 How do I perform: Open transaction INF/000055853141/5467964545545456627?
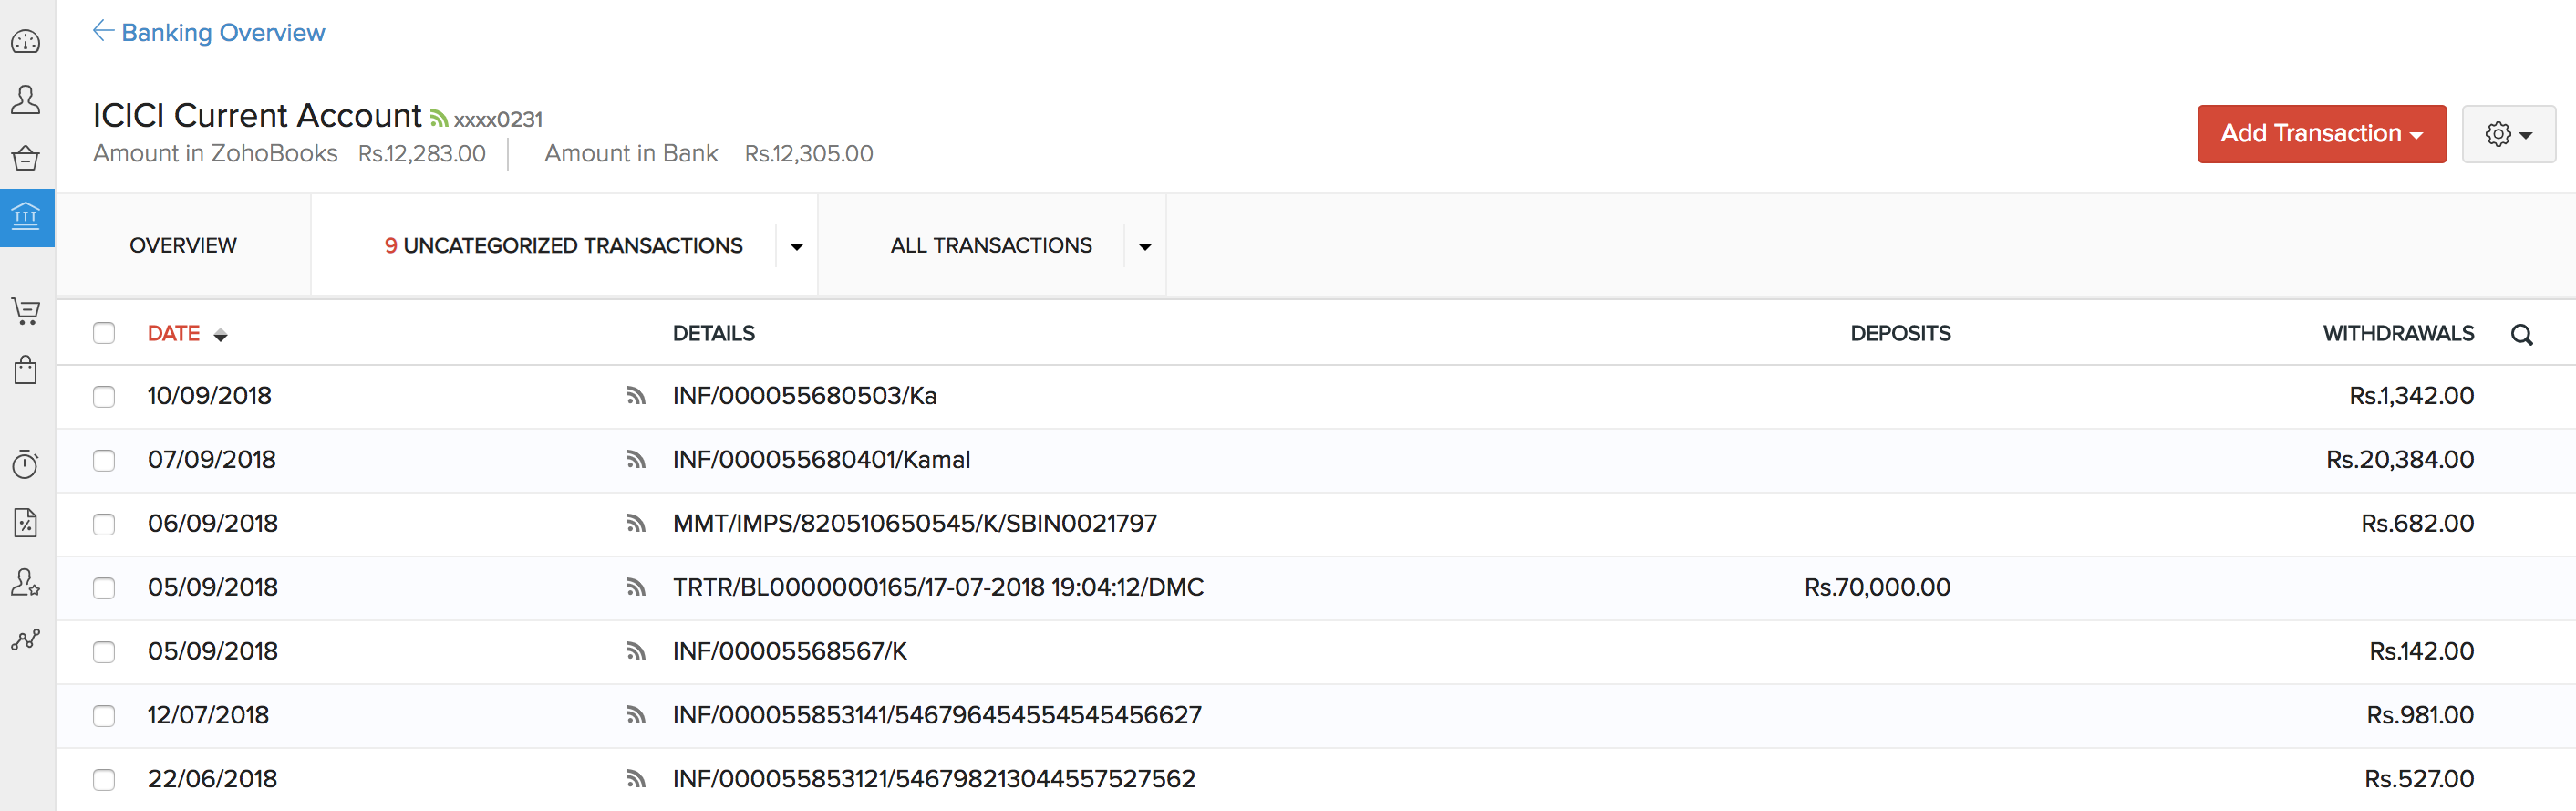(x=937, y=716)
